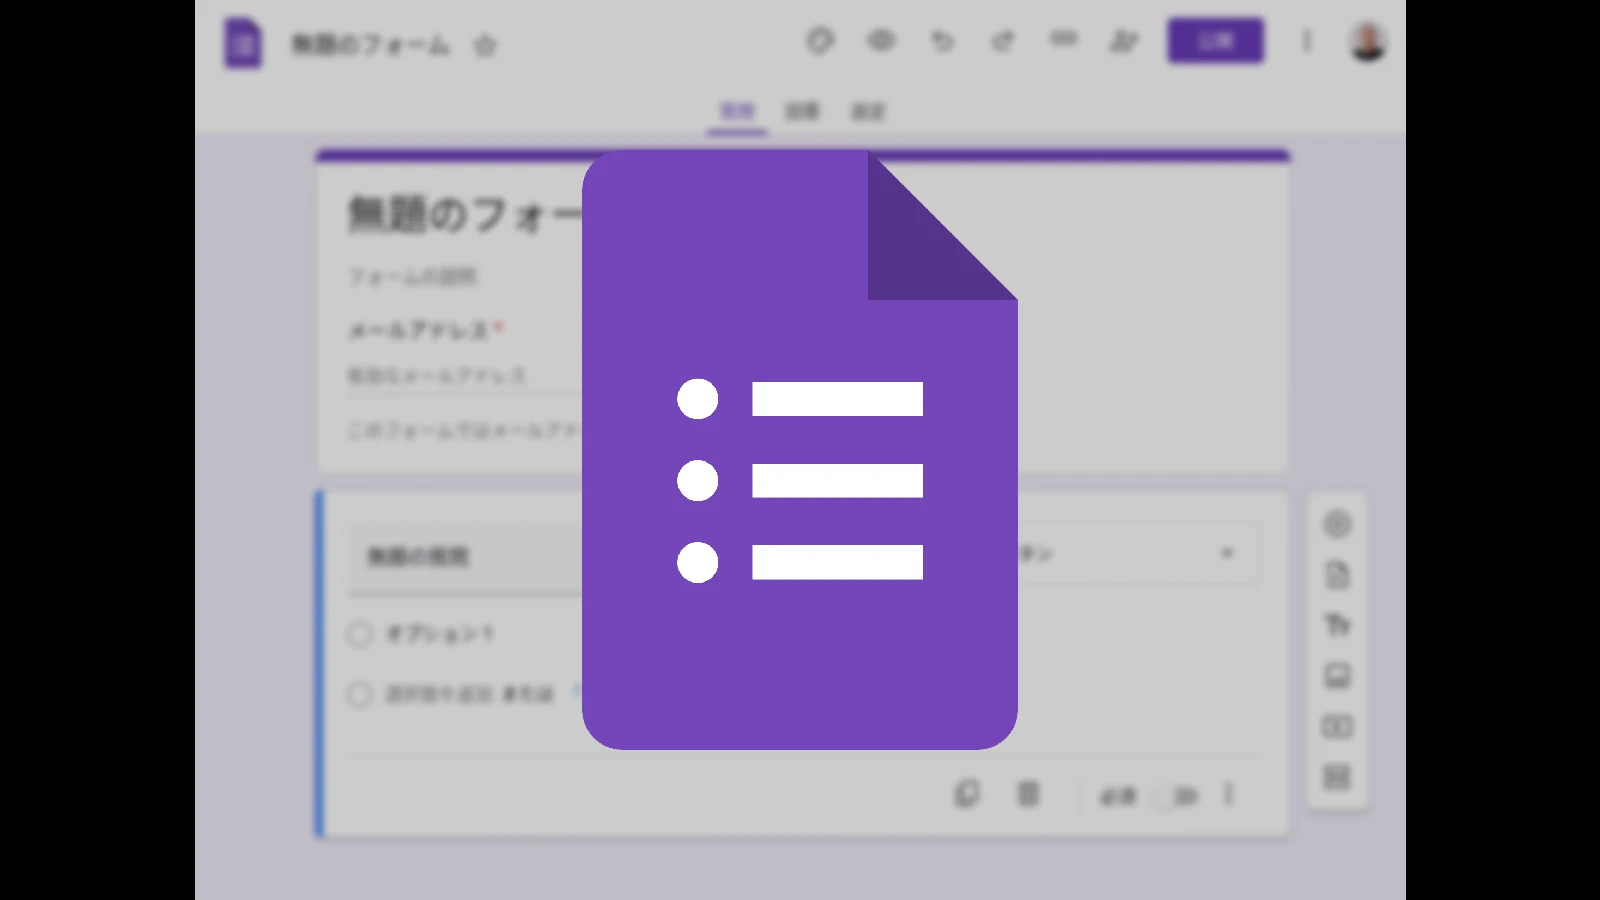Import questions from the sidebar
Viewport: 1600px width, 900px height.
(1337, 575)
